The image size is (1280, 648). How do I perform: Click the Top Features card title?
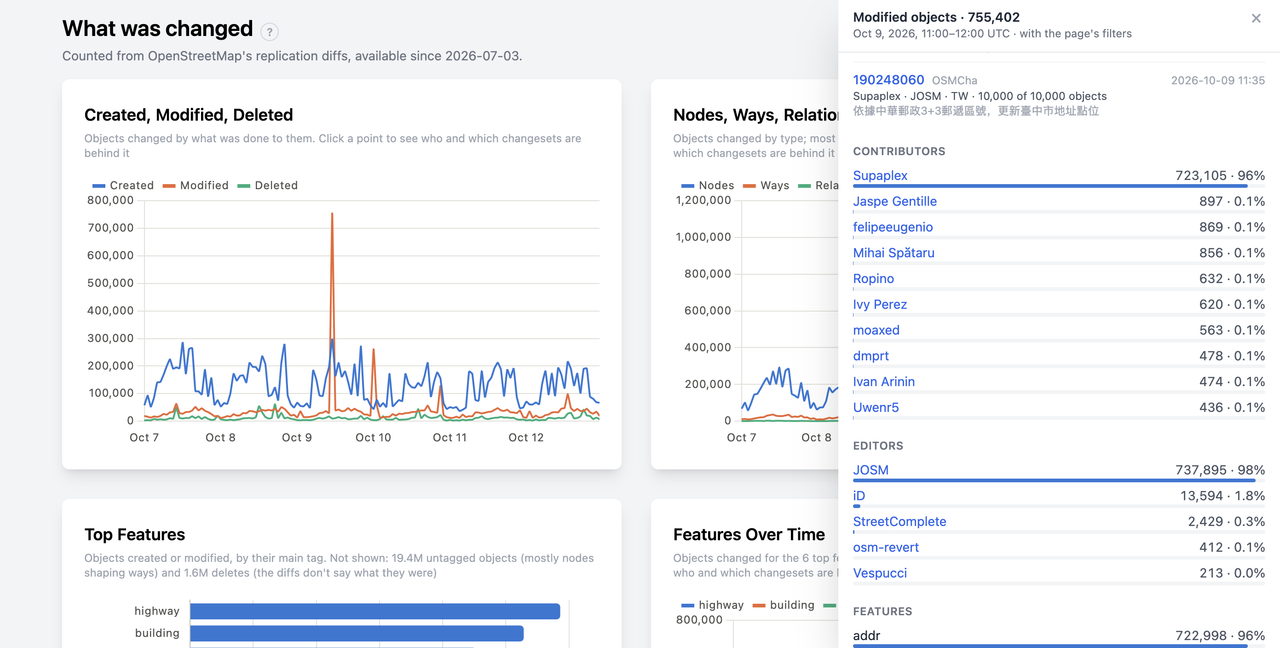[135, 534]
